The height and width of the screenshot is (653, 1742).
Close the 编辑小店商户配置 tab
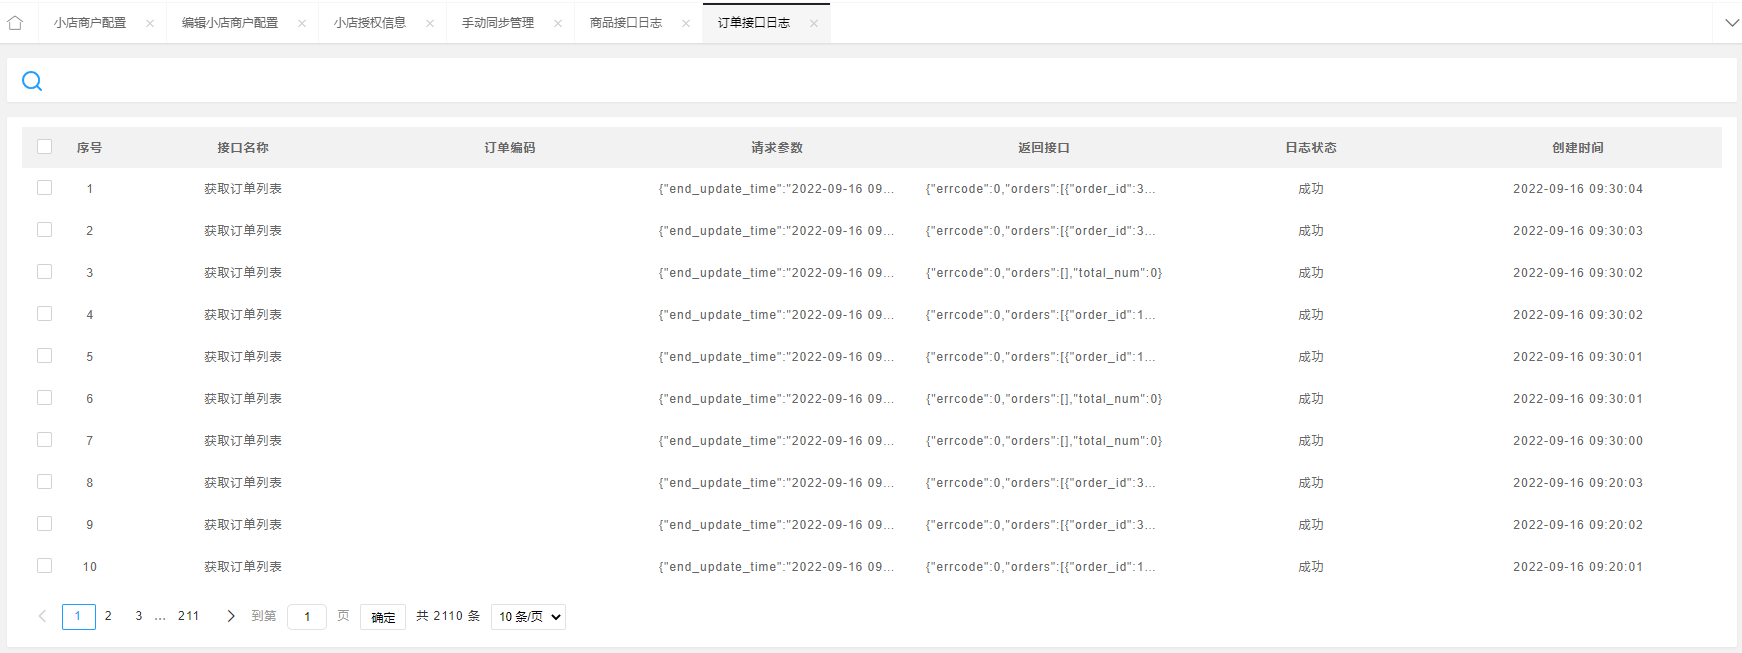pos(302,23)
